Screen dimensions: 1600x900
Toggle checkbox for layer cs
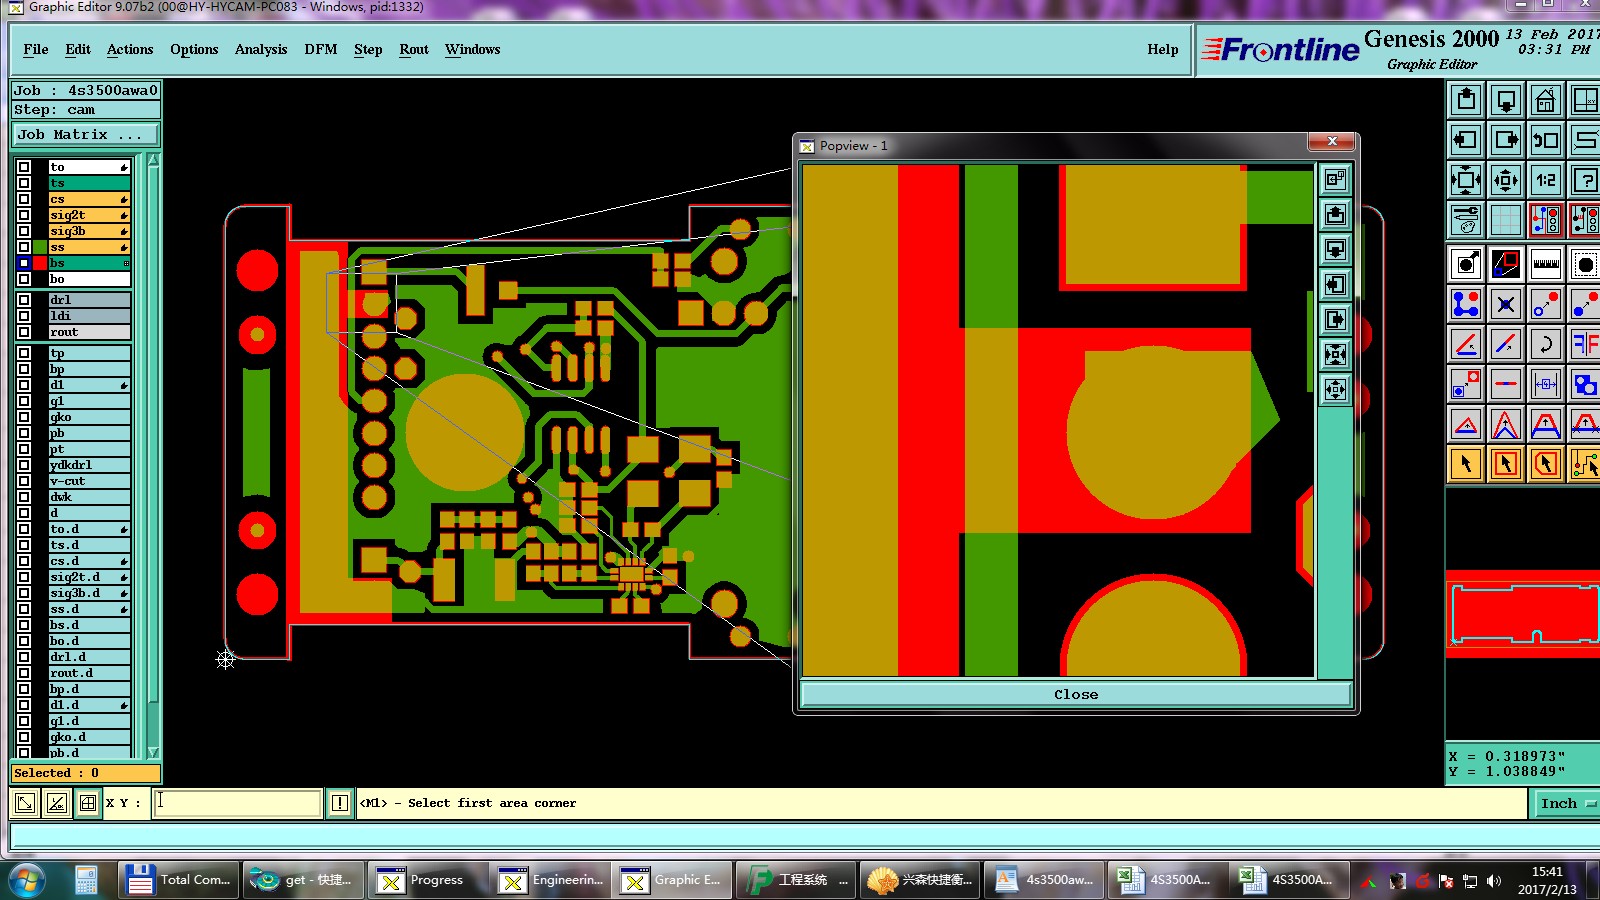click(24, 199)
